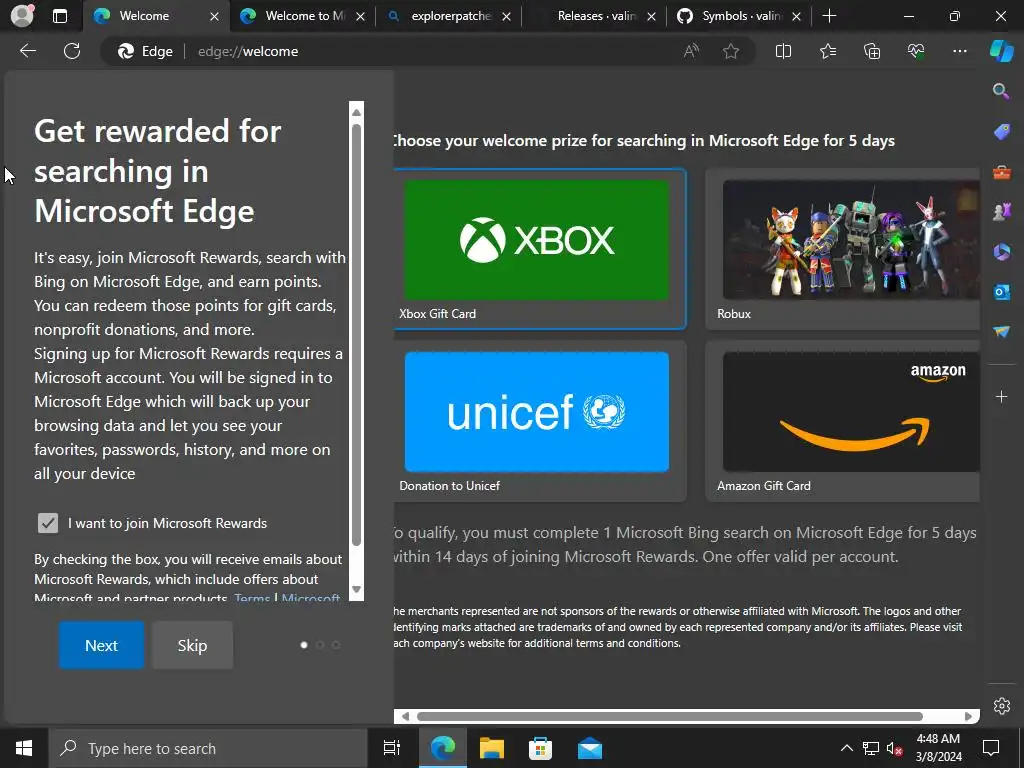Open the sidebar Outlook icon

[1001, 292]
